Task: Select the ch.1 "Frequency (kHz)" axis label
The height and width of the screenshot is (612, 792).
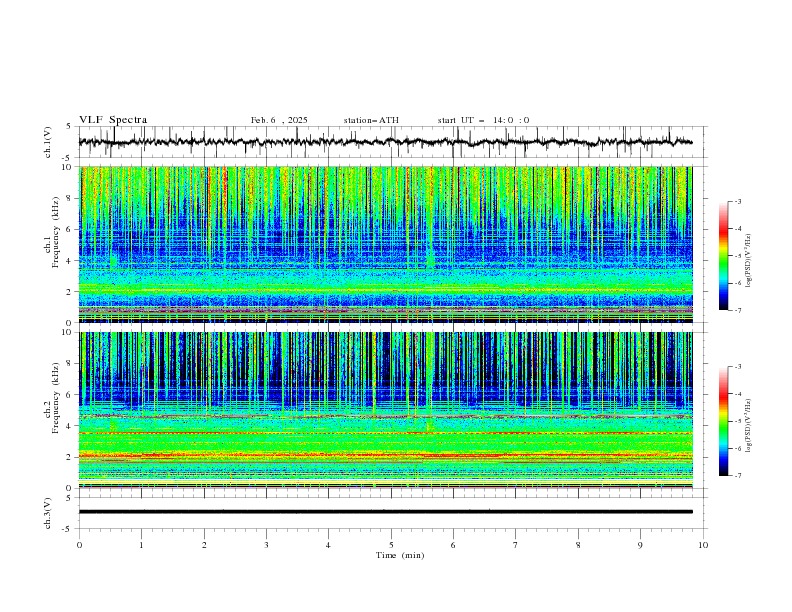Action: [x=56, y=232]
